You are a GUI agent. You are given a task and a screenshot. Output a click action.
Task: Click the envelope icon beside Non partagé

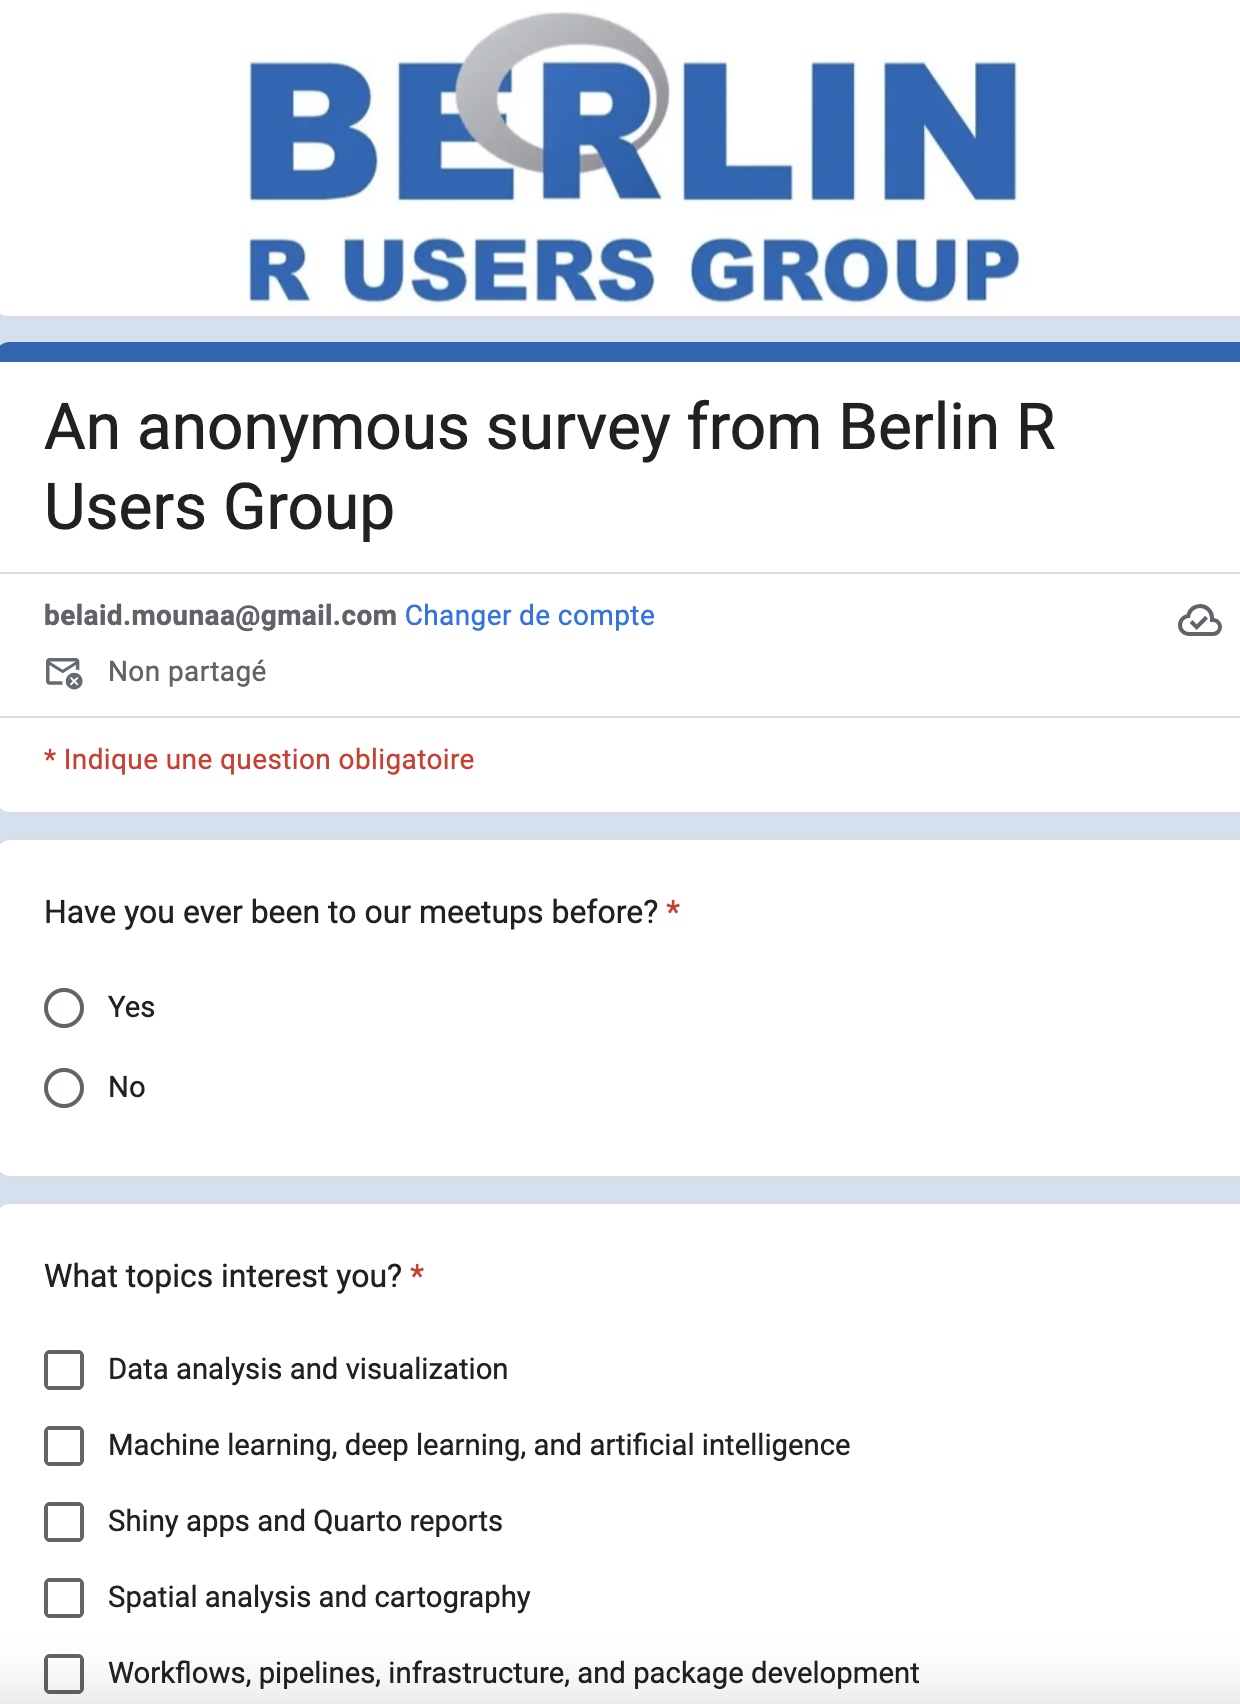(x=64, y=673)
